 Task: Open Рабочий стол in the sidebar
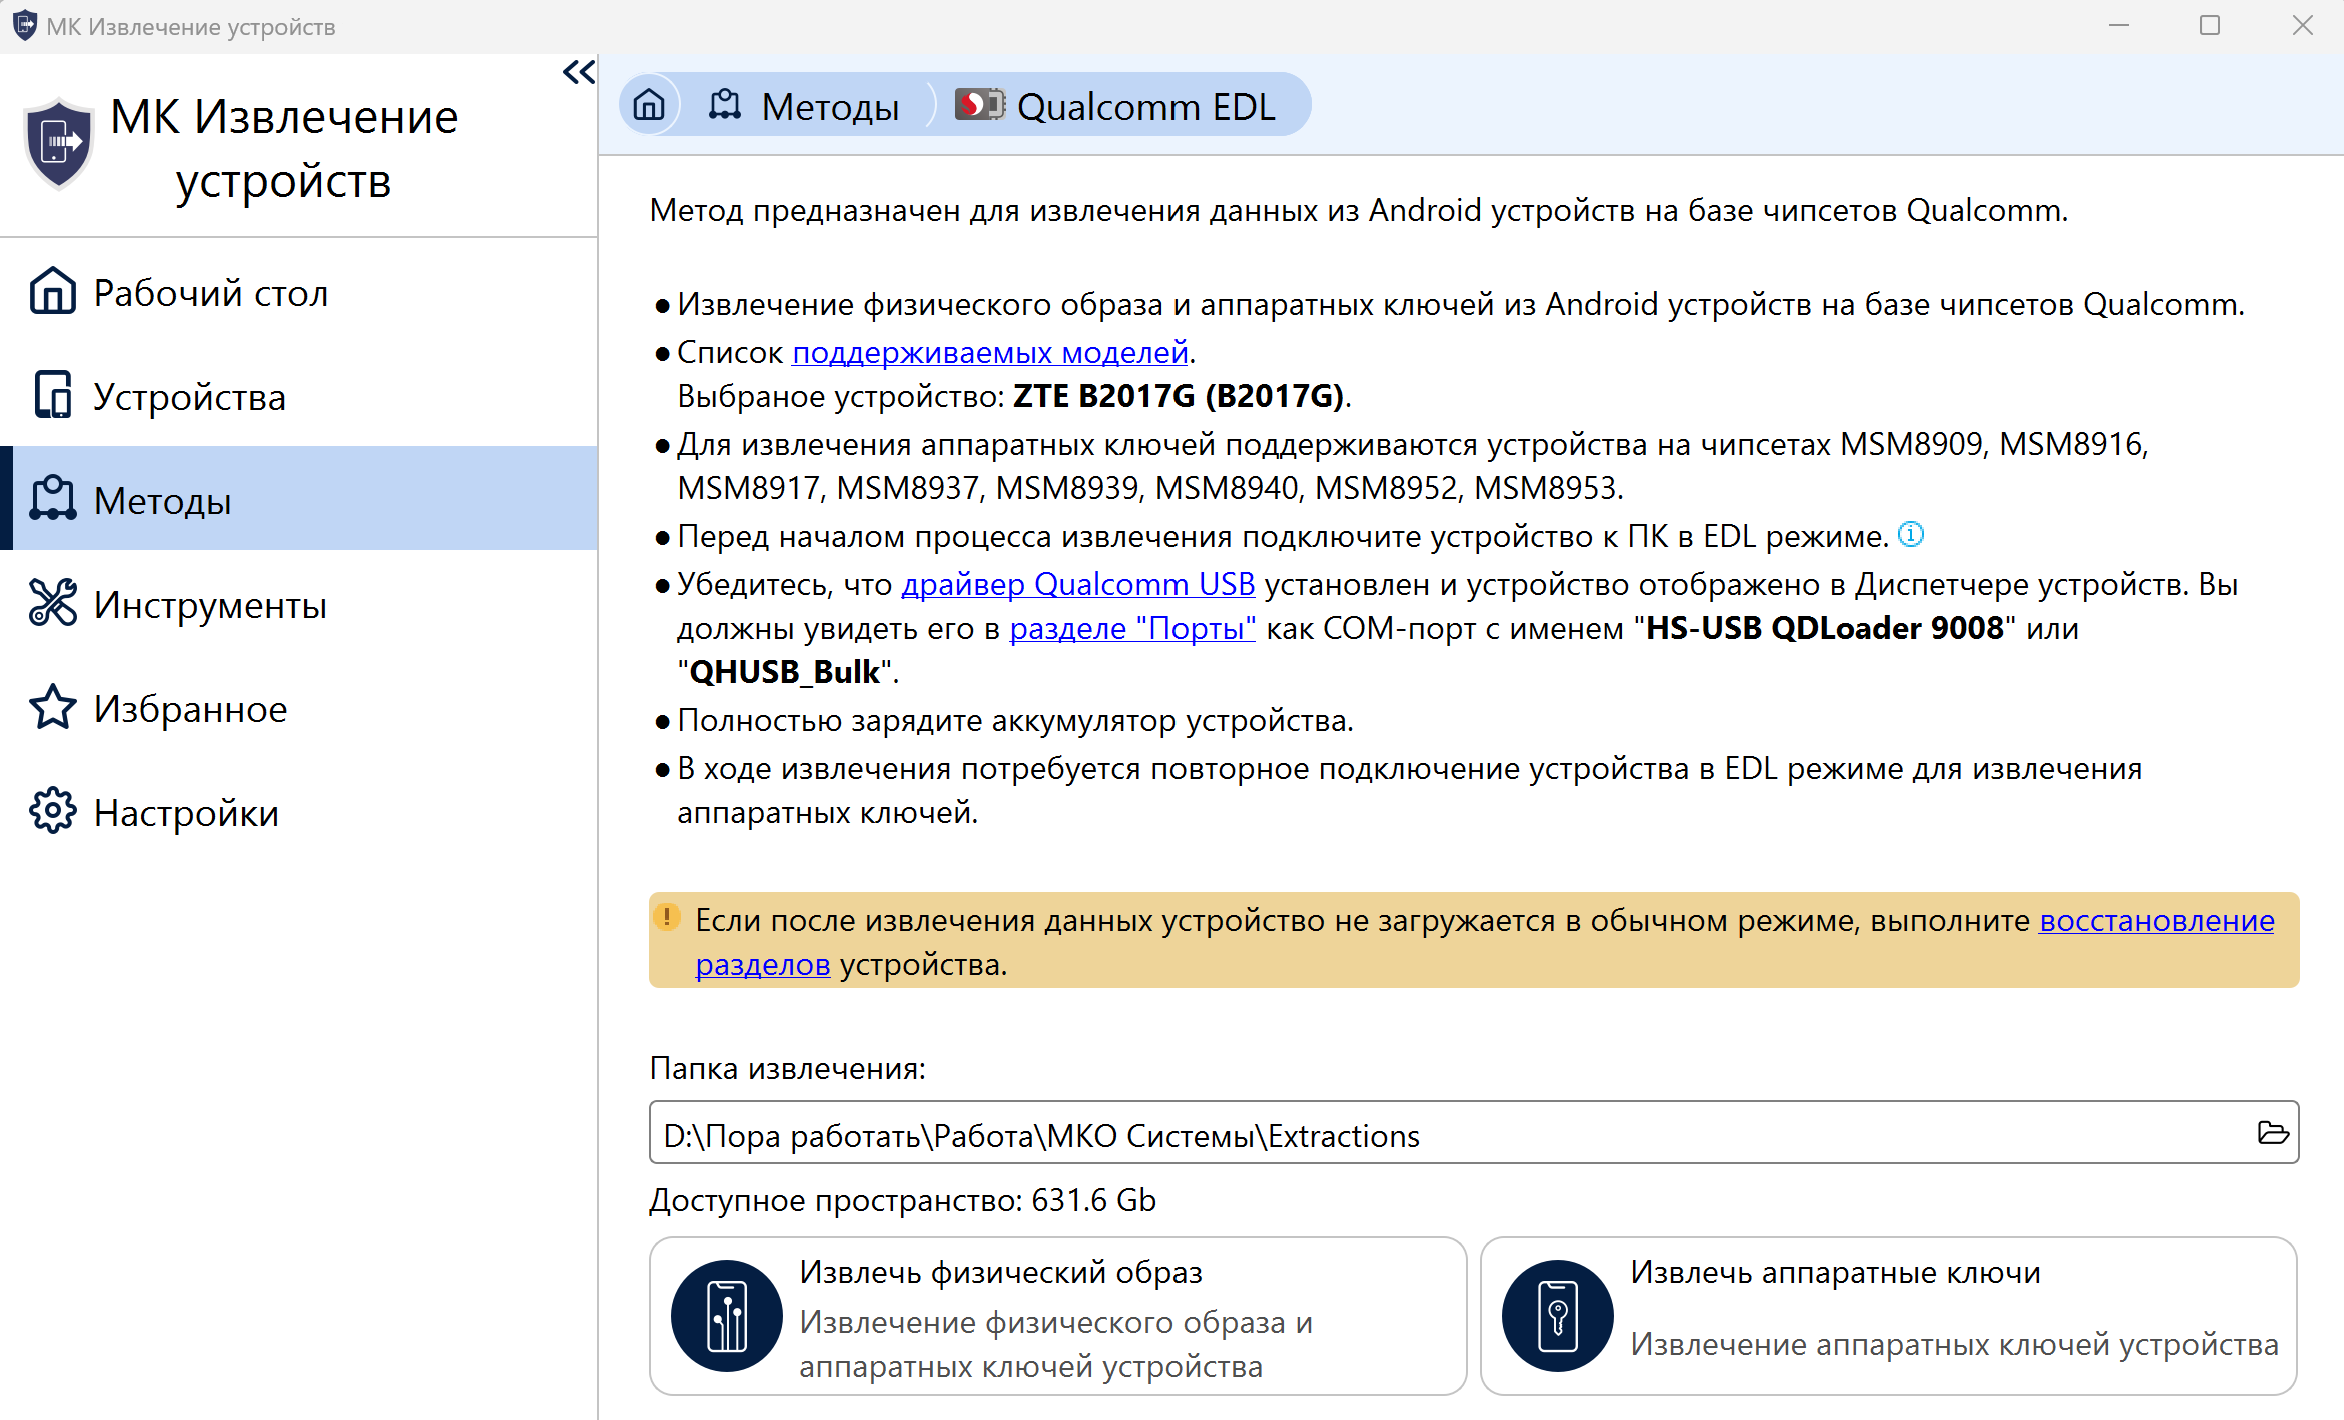299,293
